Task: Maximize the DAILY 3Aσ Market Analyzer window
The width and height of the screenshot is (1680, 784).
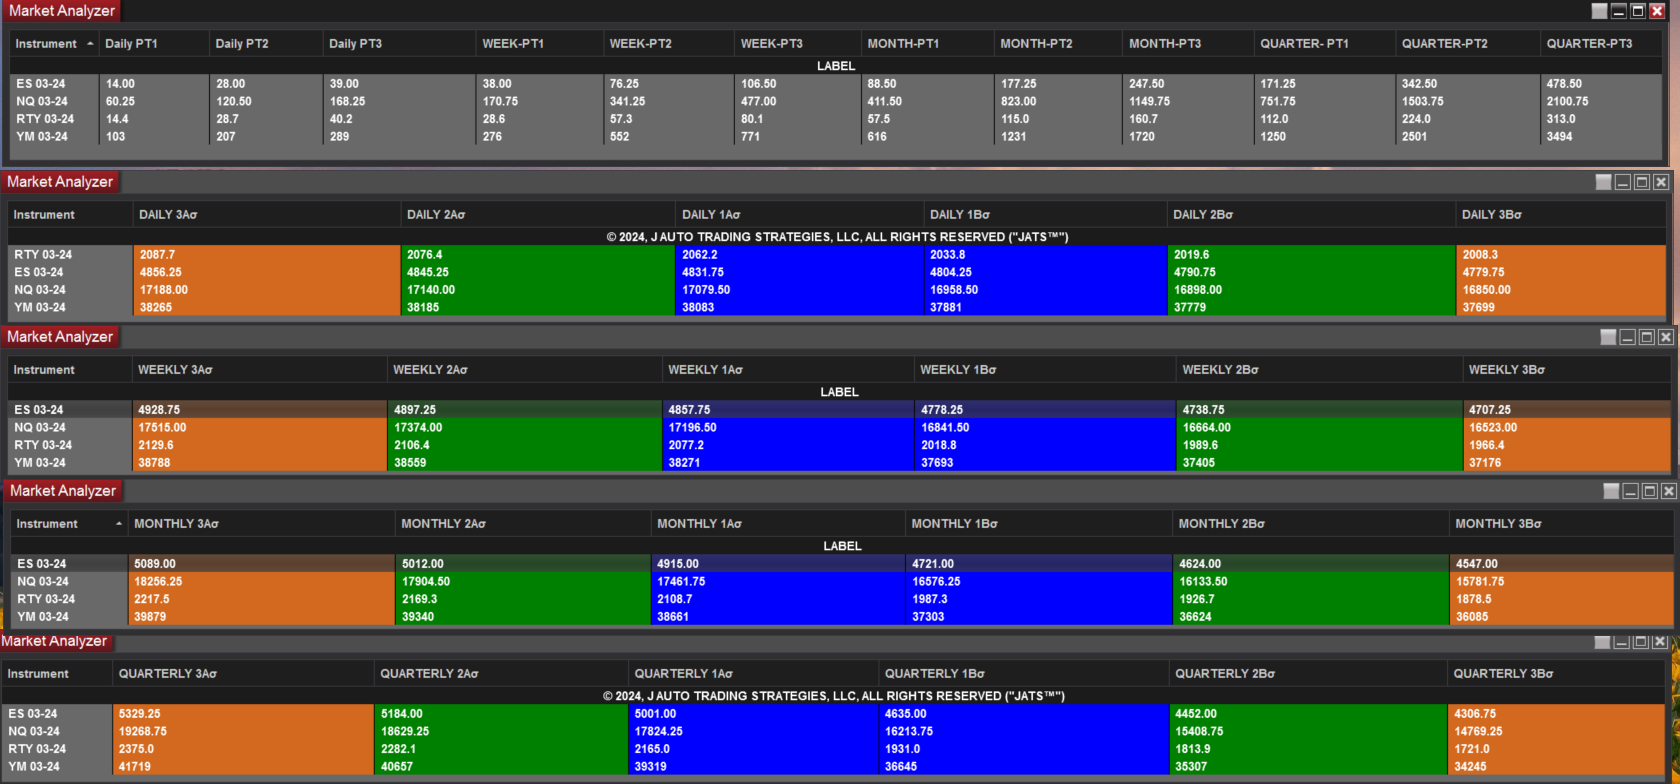Action: click(x=1642, y=182)
